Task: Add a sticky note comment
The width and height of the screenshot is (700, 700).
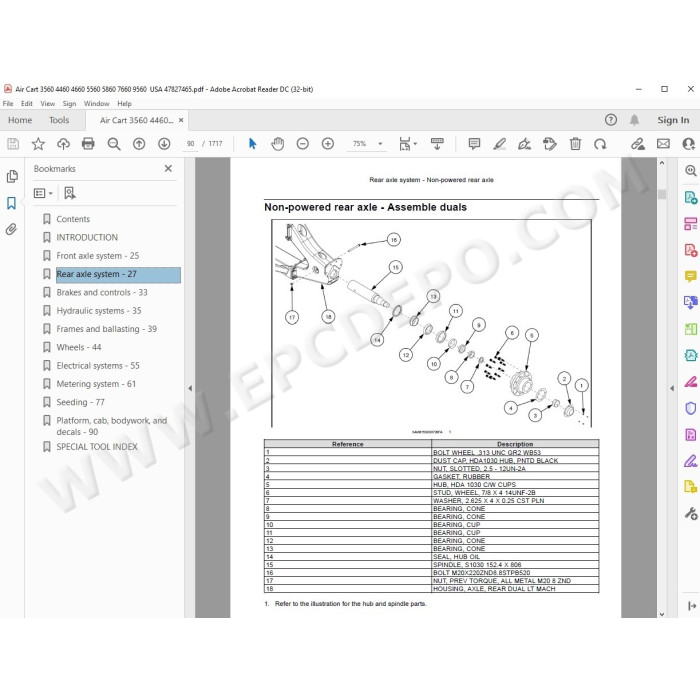Action: pyautogui.click(x=474, y=144)
